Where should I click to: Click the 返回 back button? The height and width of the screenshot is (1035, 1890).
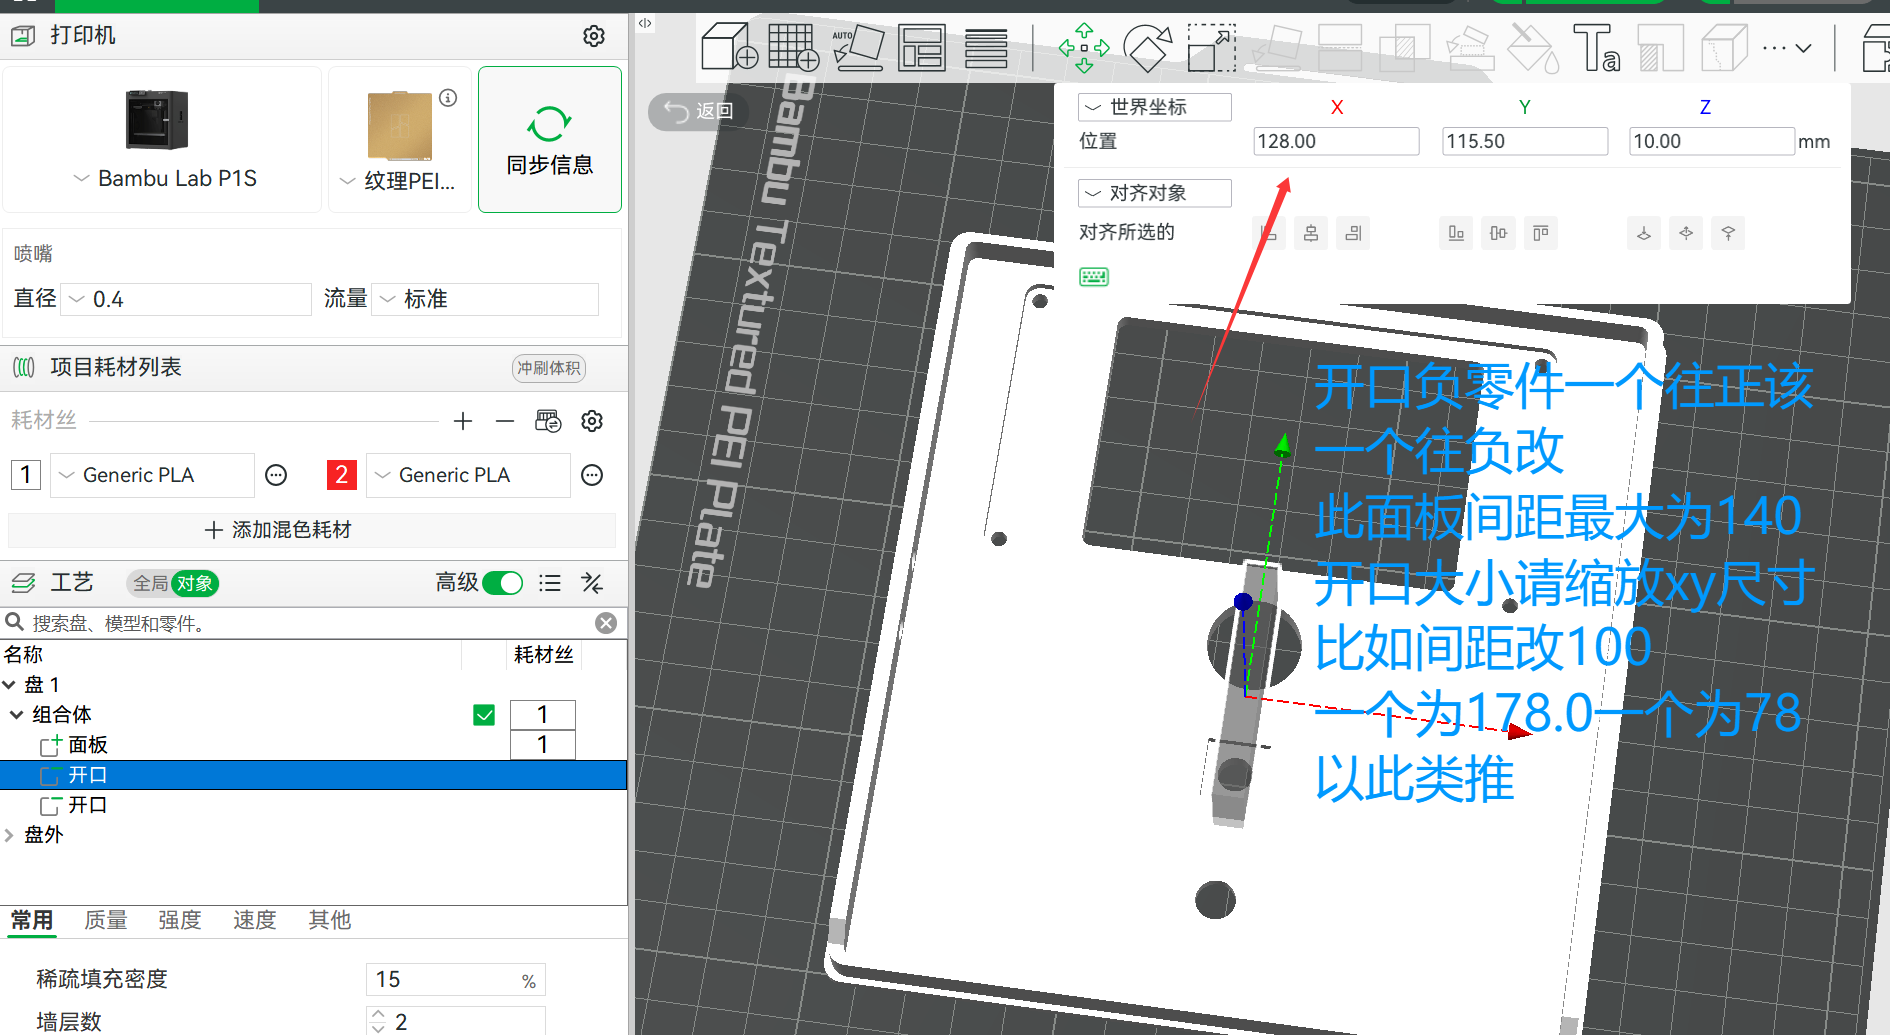700,111
